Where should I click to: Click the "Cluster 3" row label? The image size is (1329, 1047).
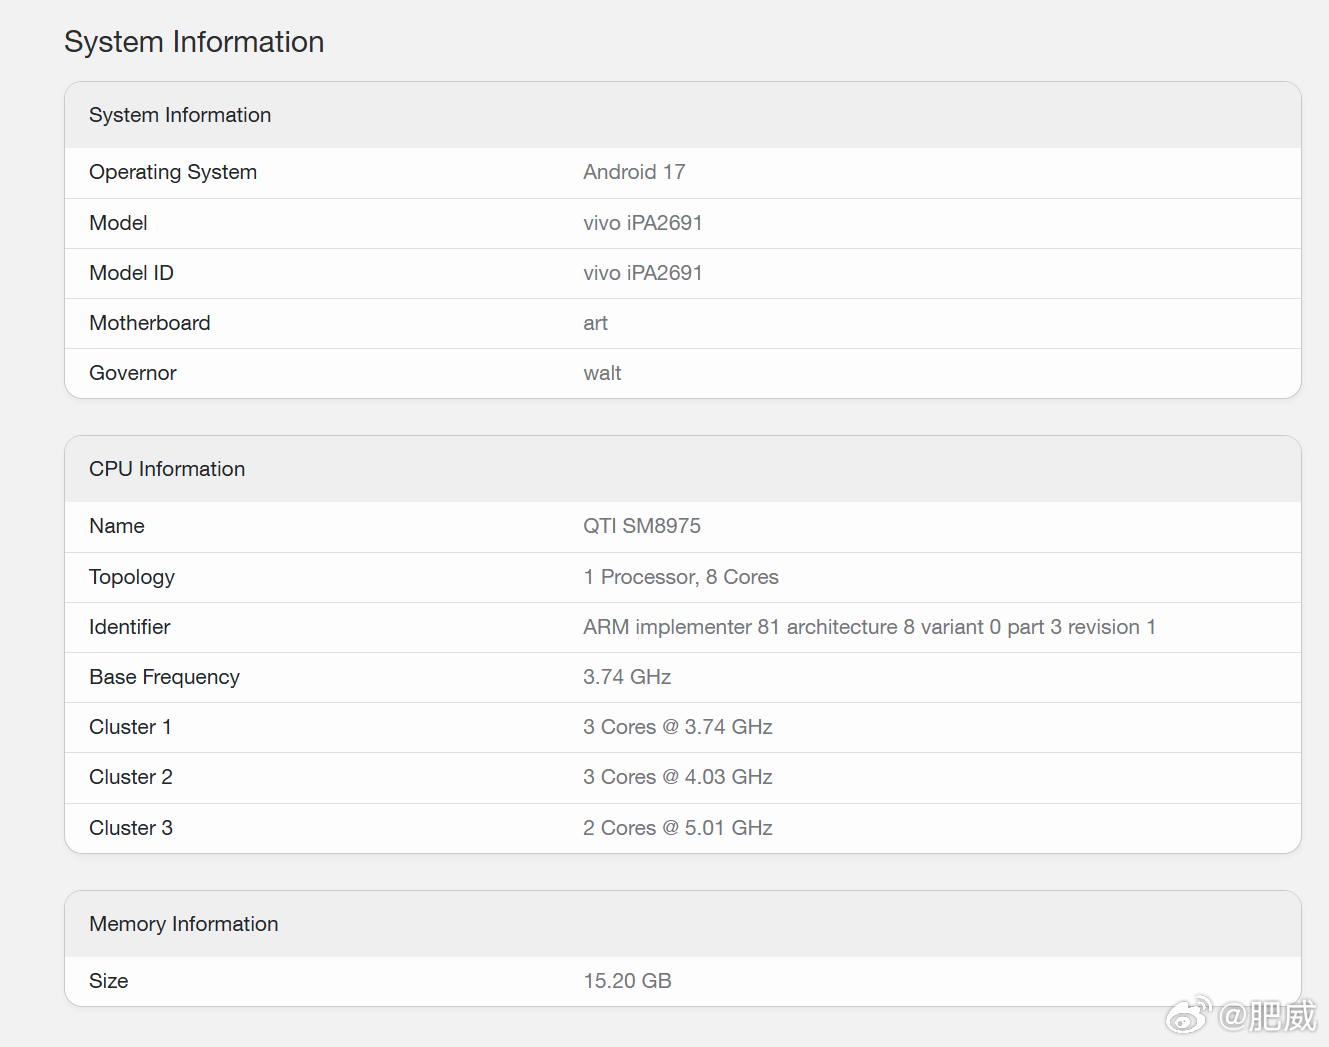pos(131,828)
